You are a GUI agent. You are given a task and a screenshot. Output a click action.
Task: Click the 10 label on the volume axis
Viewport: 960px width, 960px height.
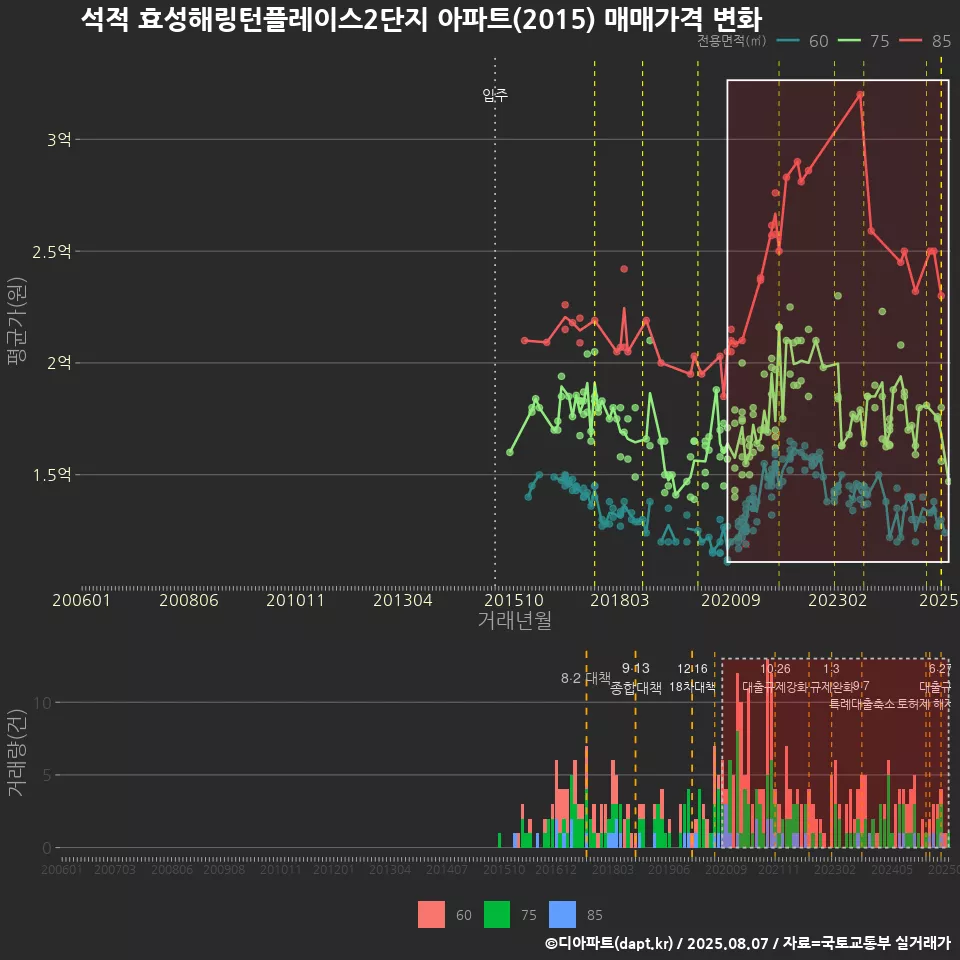pyautogui.click(x=42, y=702)
